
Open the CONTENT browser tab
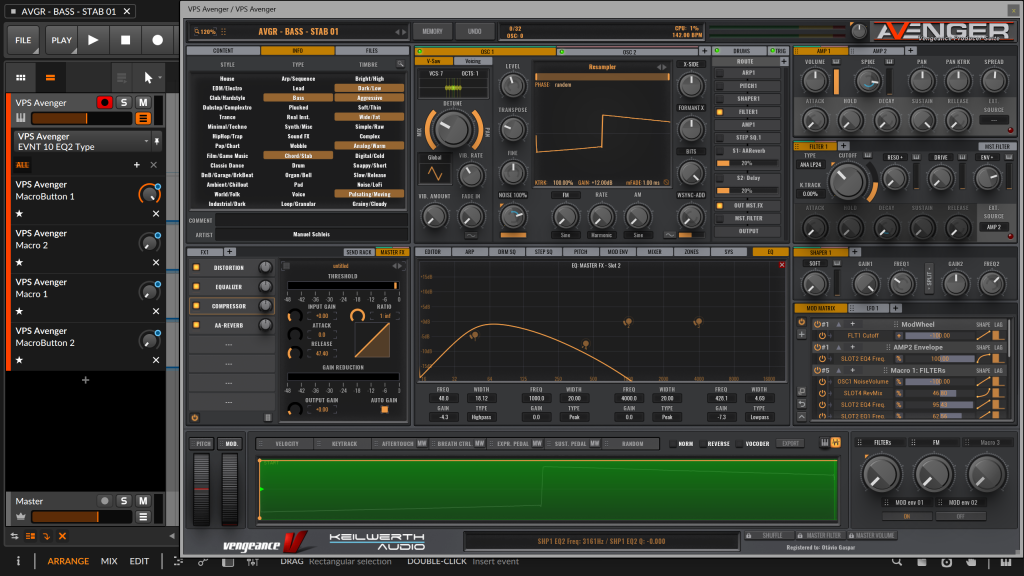[223, 50]
